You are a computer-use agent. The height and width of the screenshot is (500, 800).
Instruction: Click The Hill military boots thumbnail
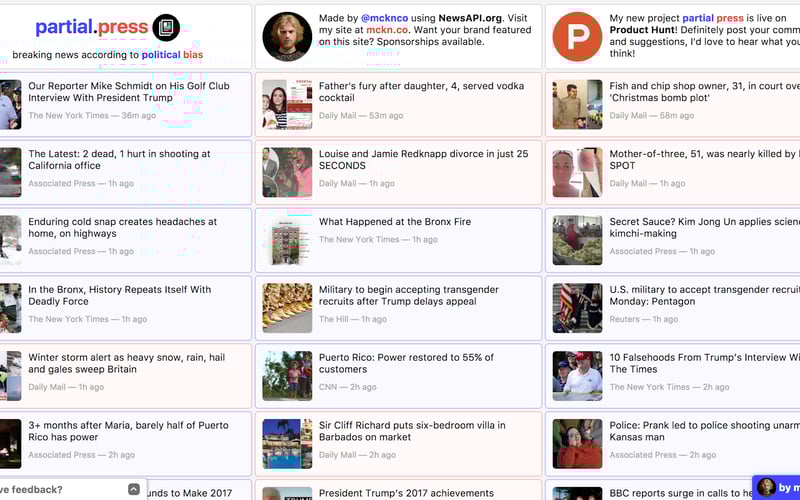(x=287, y=308)
